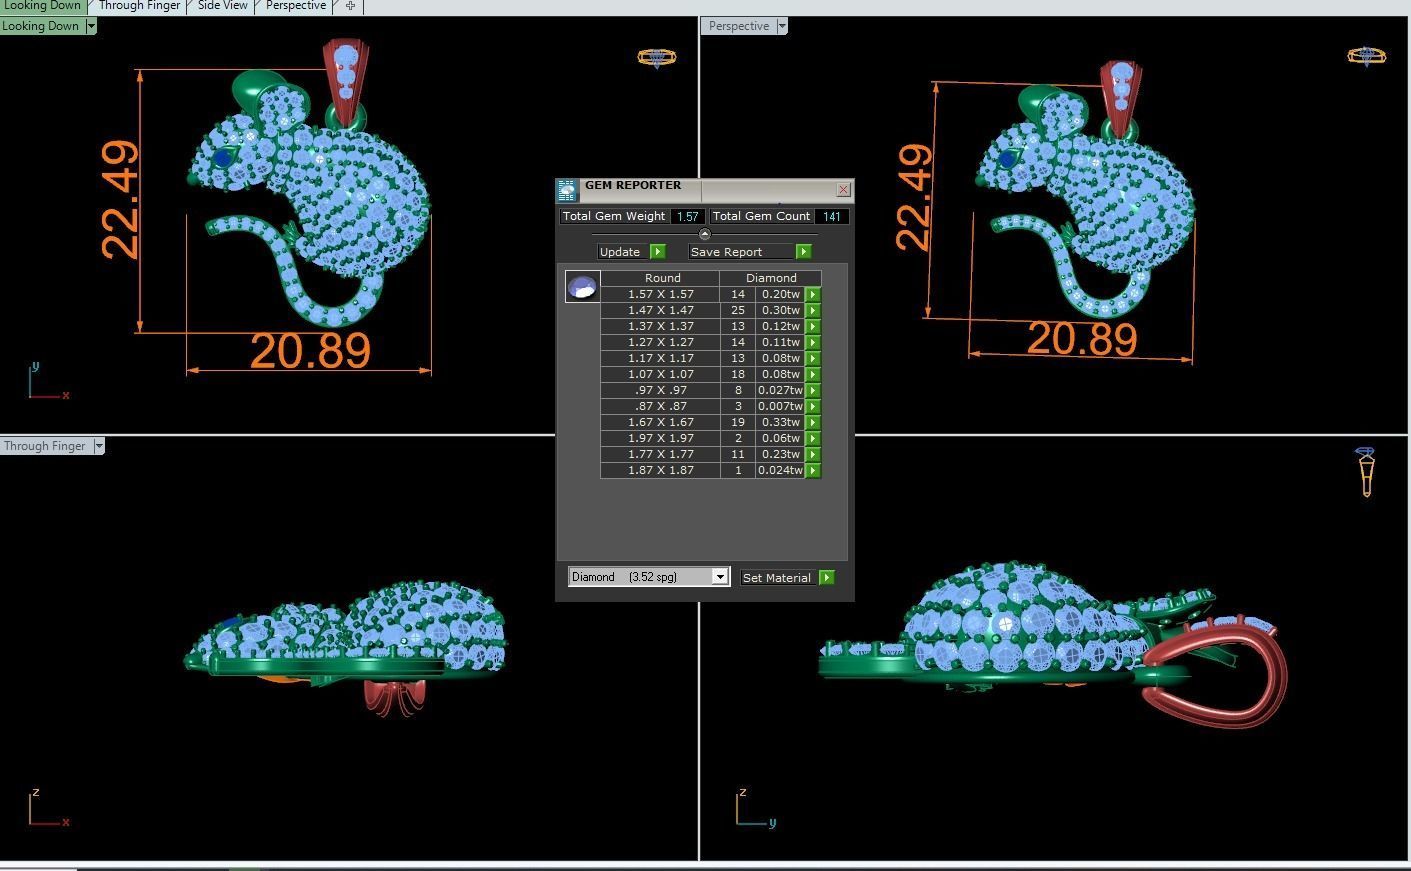The height and width of the screenshot is (871, 1411).
Task: Click the green arrow for .87 X .87 row
Action: (x=813, y=406)
